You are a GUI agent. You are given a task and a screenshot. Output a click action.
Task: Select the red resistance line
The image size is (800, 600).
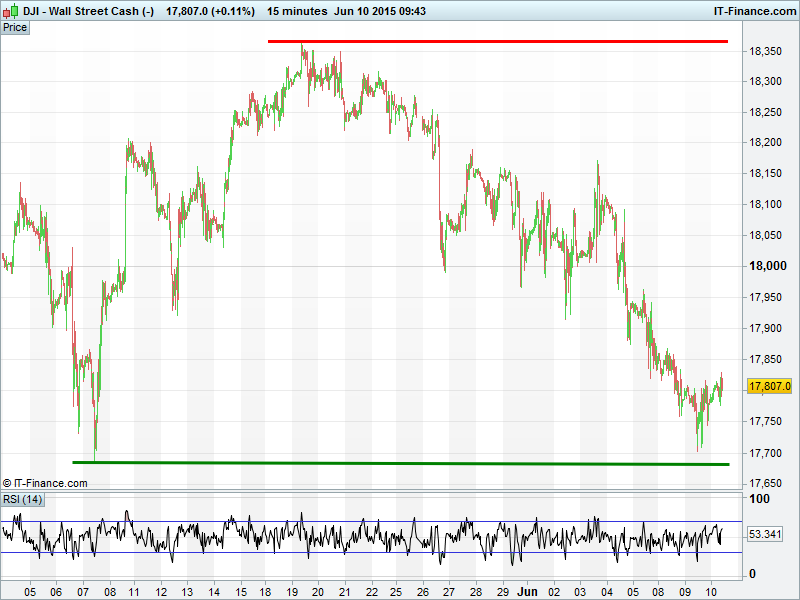click(x=497, y=41)
